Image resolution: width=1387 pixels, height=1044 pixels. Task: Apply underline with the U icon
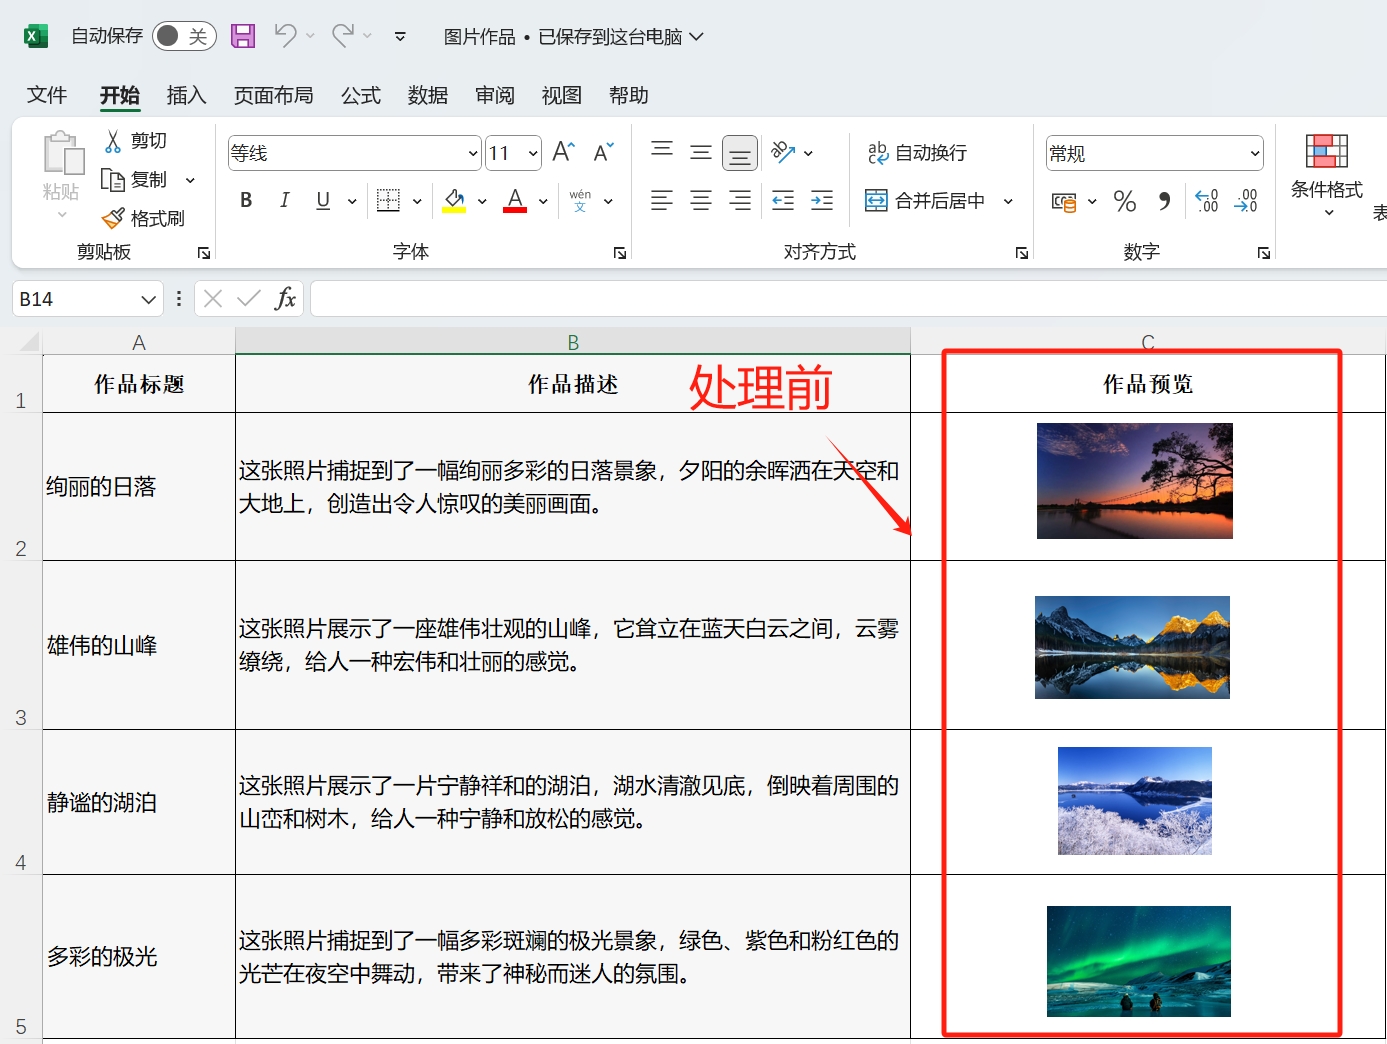320,200
